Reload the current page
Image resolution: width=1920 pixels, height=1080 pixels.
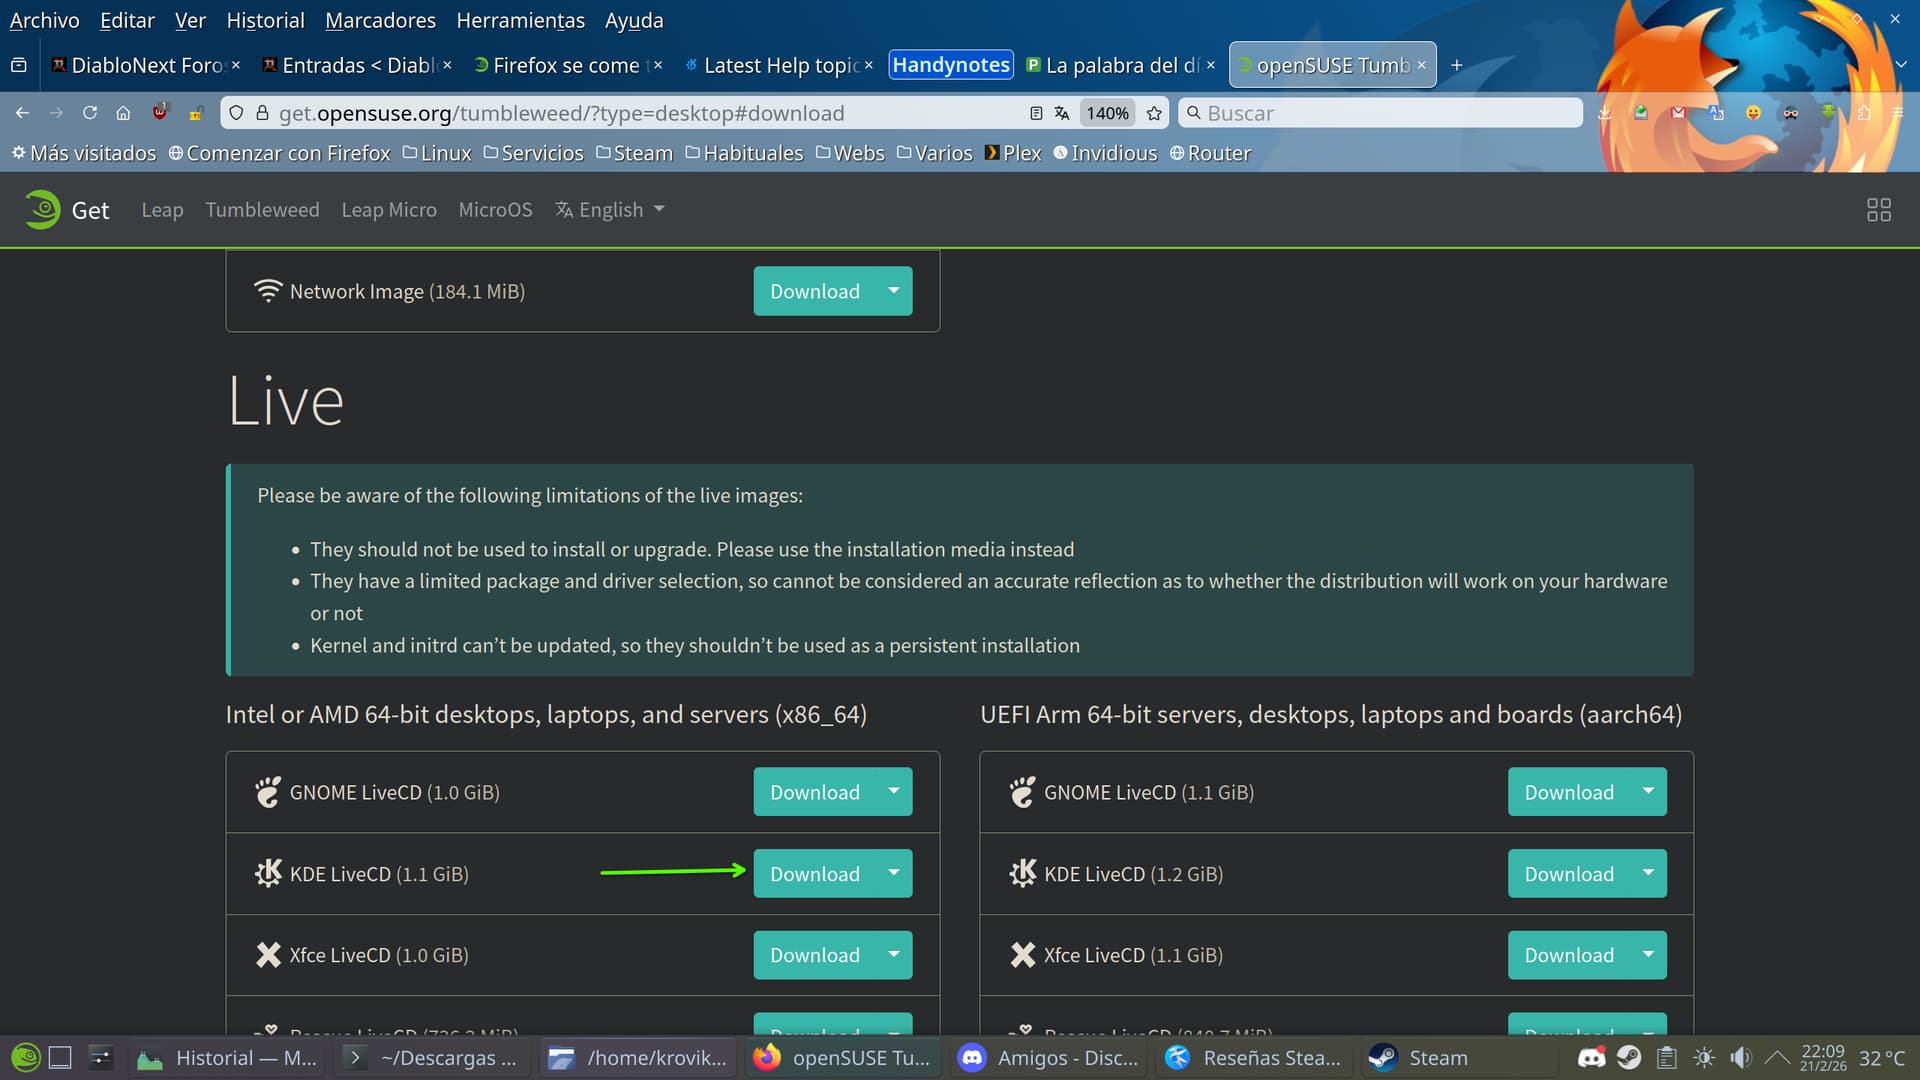90,113
